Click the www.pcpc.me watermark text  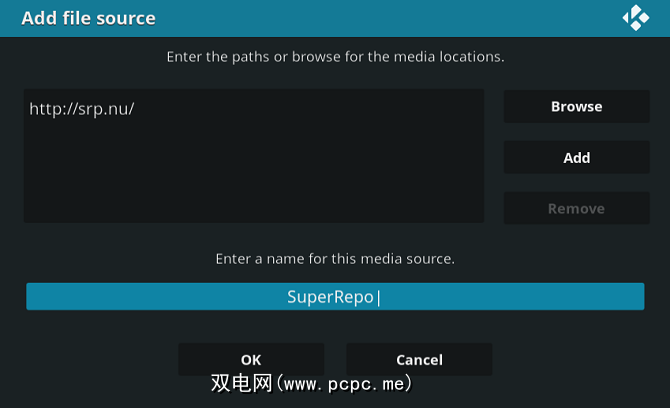(x=345, y=383)
